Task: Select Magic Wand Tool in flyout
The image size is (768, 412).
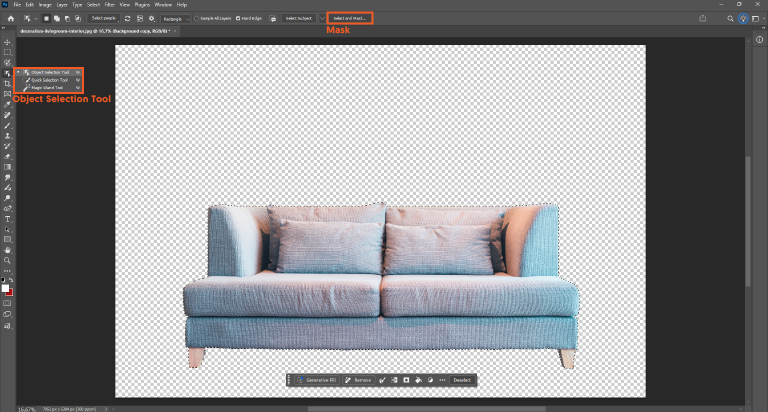Action: (49, 88)
